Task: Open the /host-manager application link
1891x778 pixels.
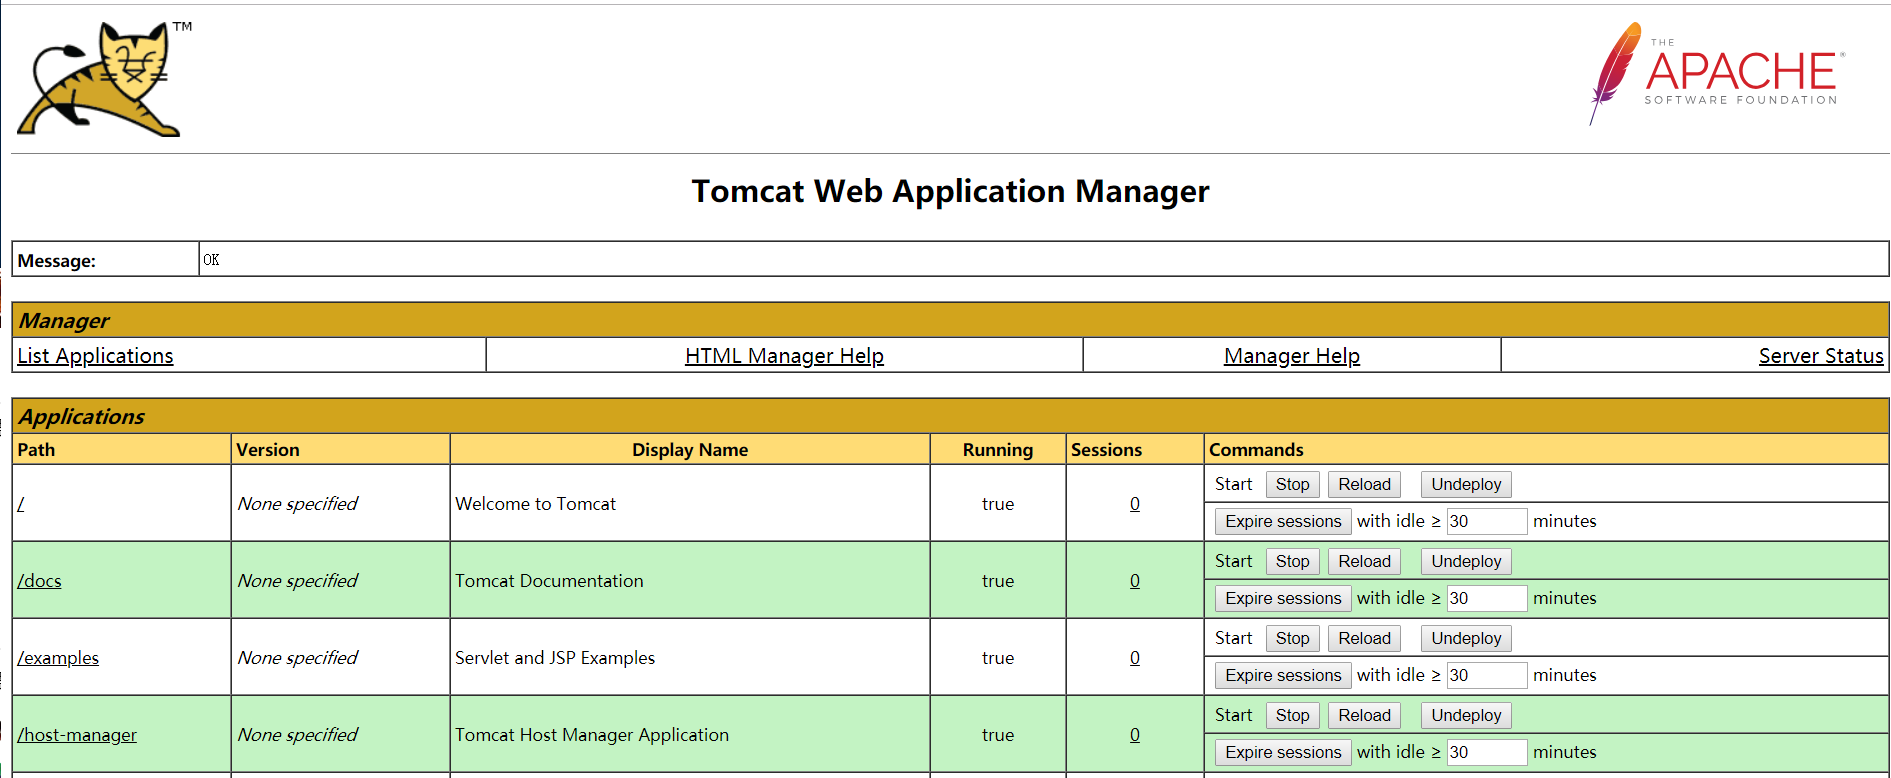Action: pyautogui.click(x=77, y=735)
